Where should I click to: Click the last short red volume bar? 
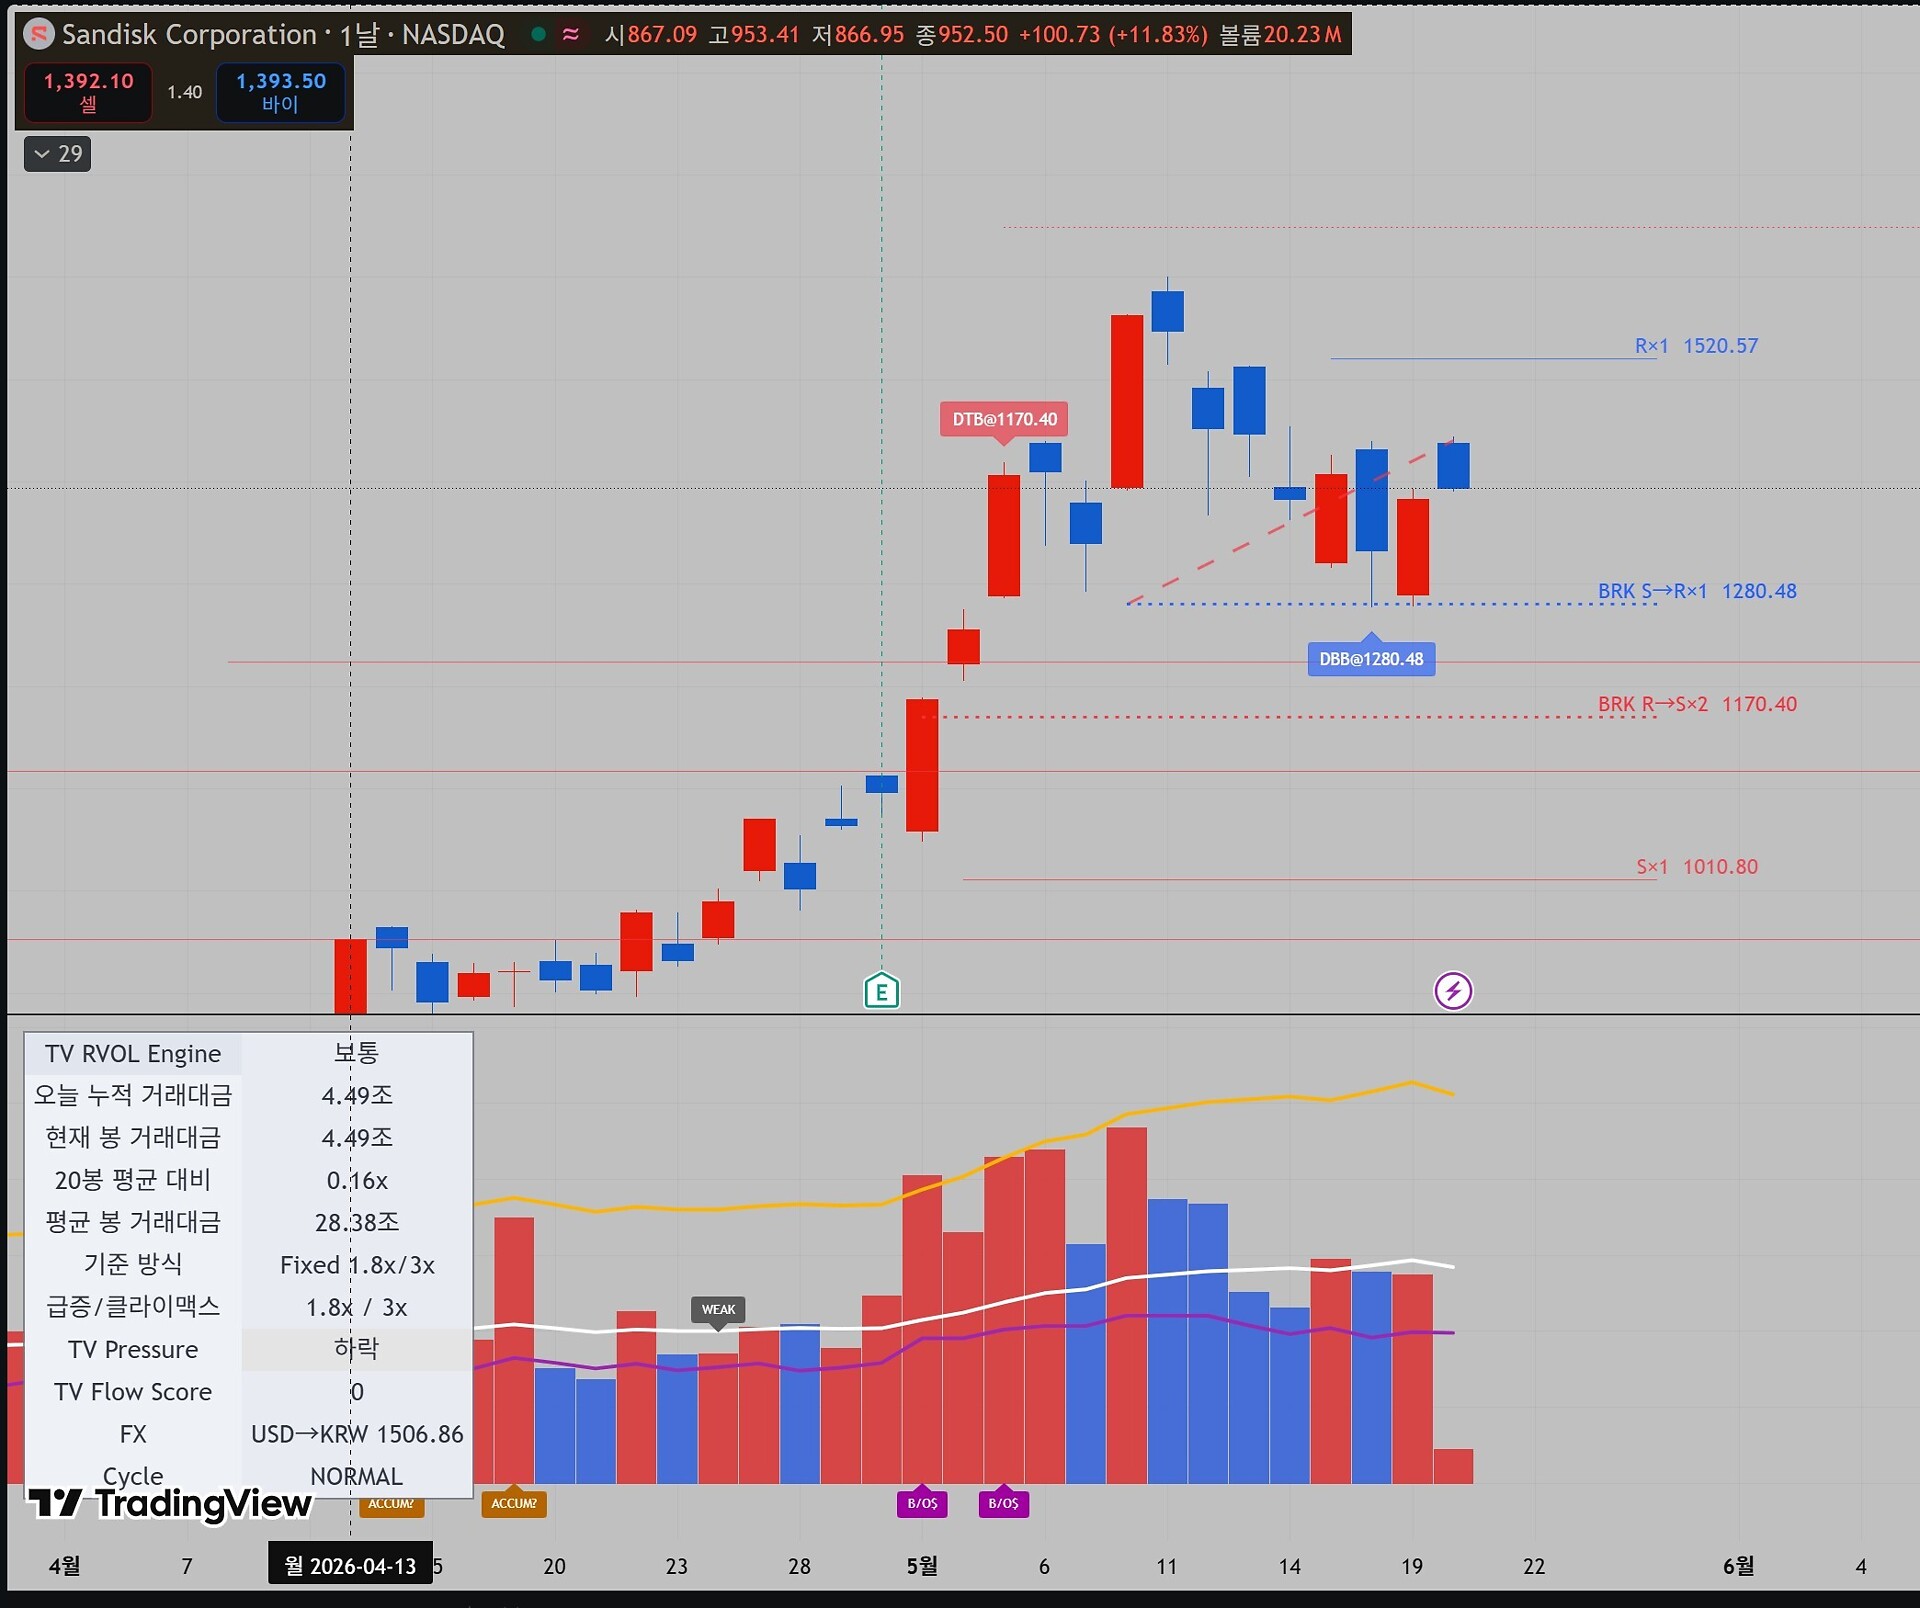1453,1466
